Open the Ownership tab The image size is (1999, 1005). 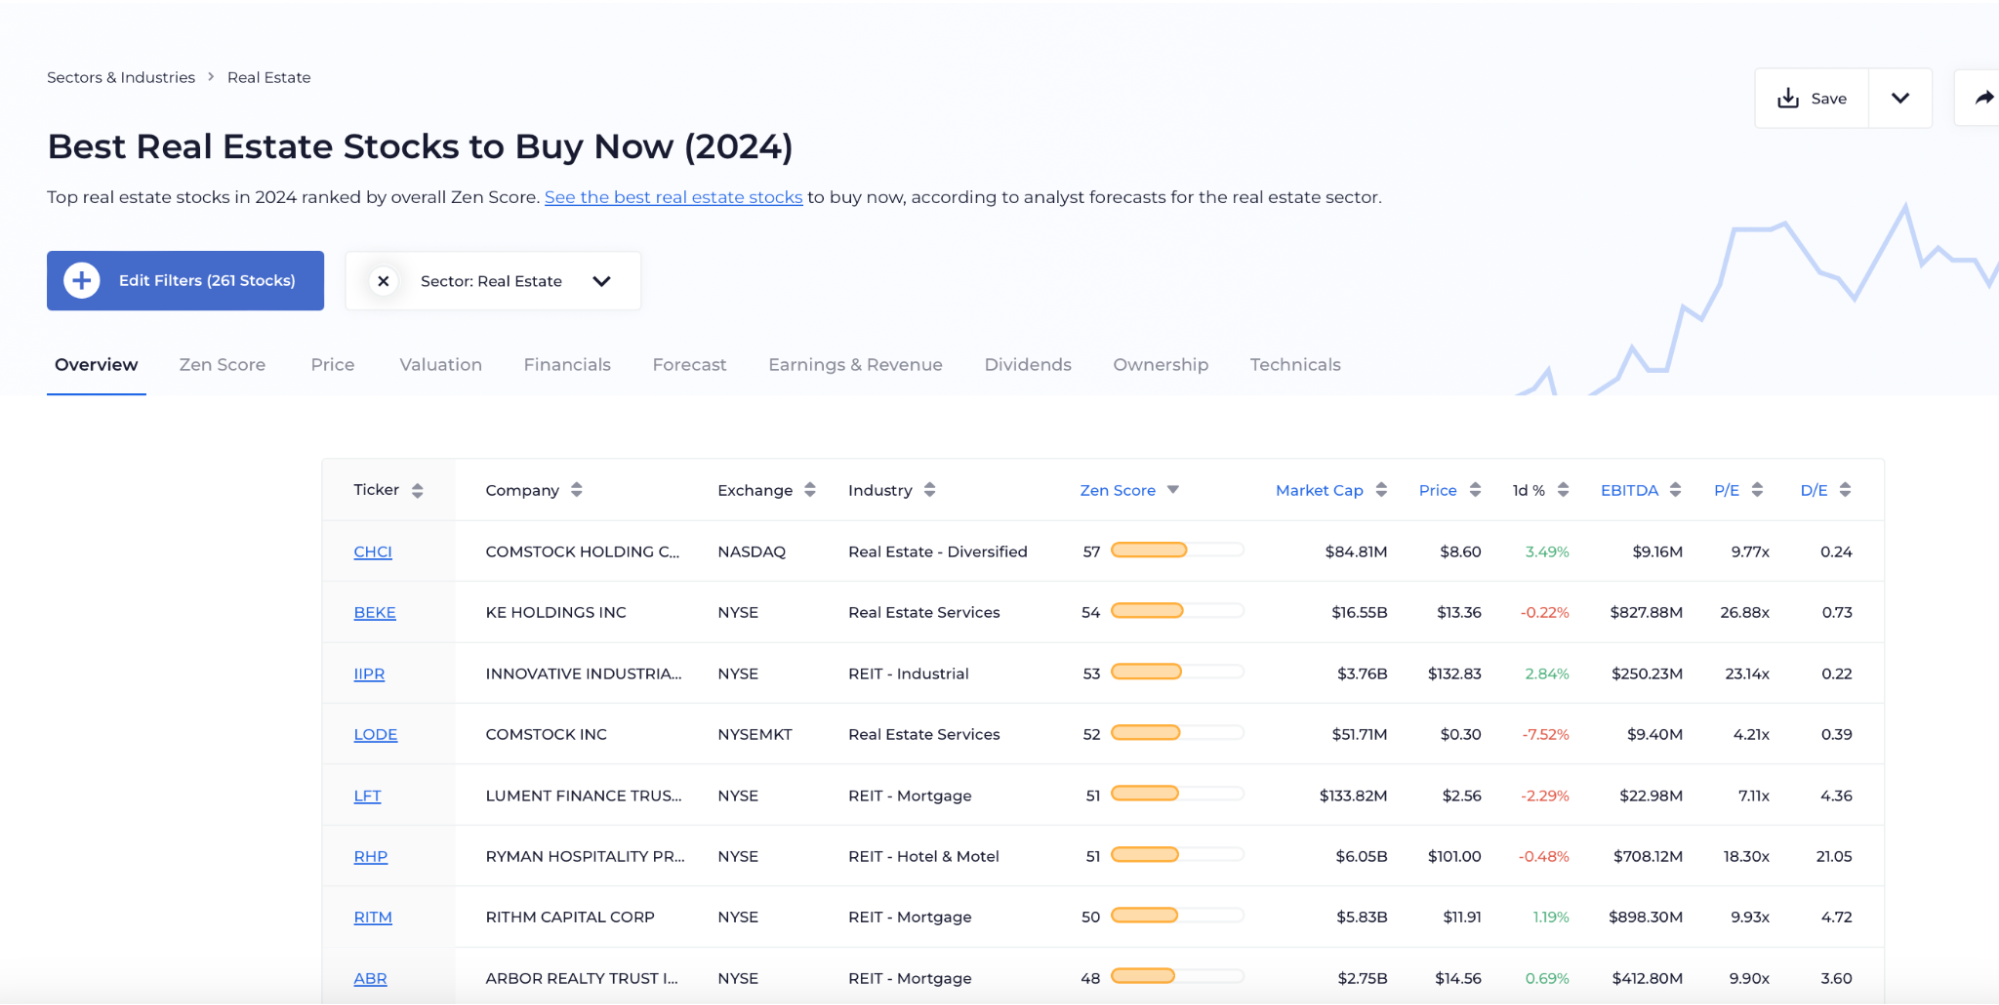tap(1161, 365)
